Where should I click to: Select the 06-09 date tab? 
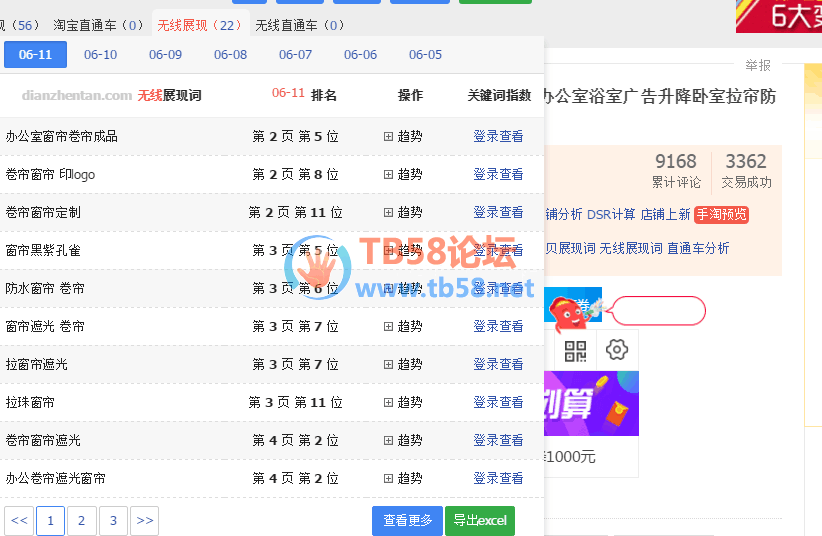pos(166,55)
